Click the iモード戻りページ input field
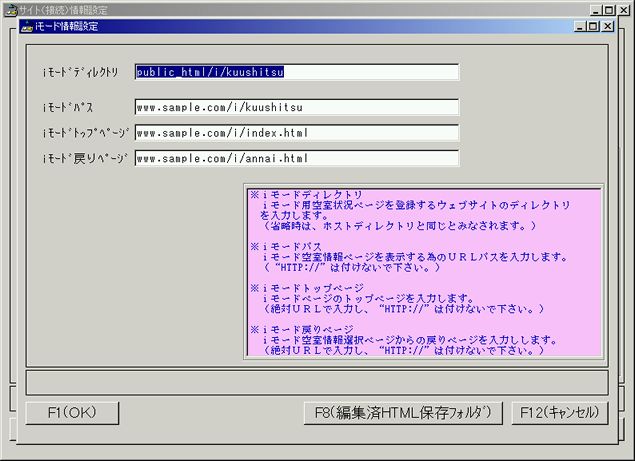Screen dimensions: 635x461 pyautogui.click(x=297, y=158)
